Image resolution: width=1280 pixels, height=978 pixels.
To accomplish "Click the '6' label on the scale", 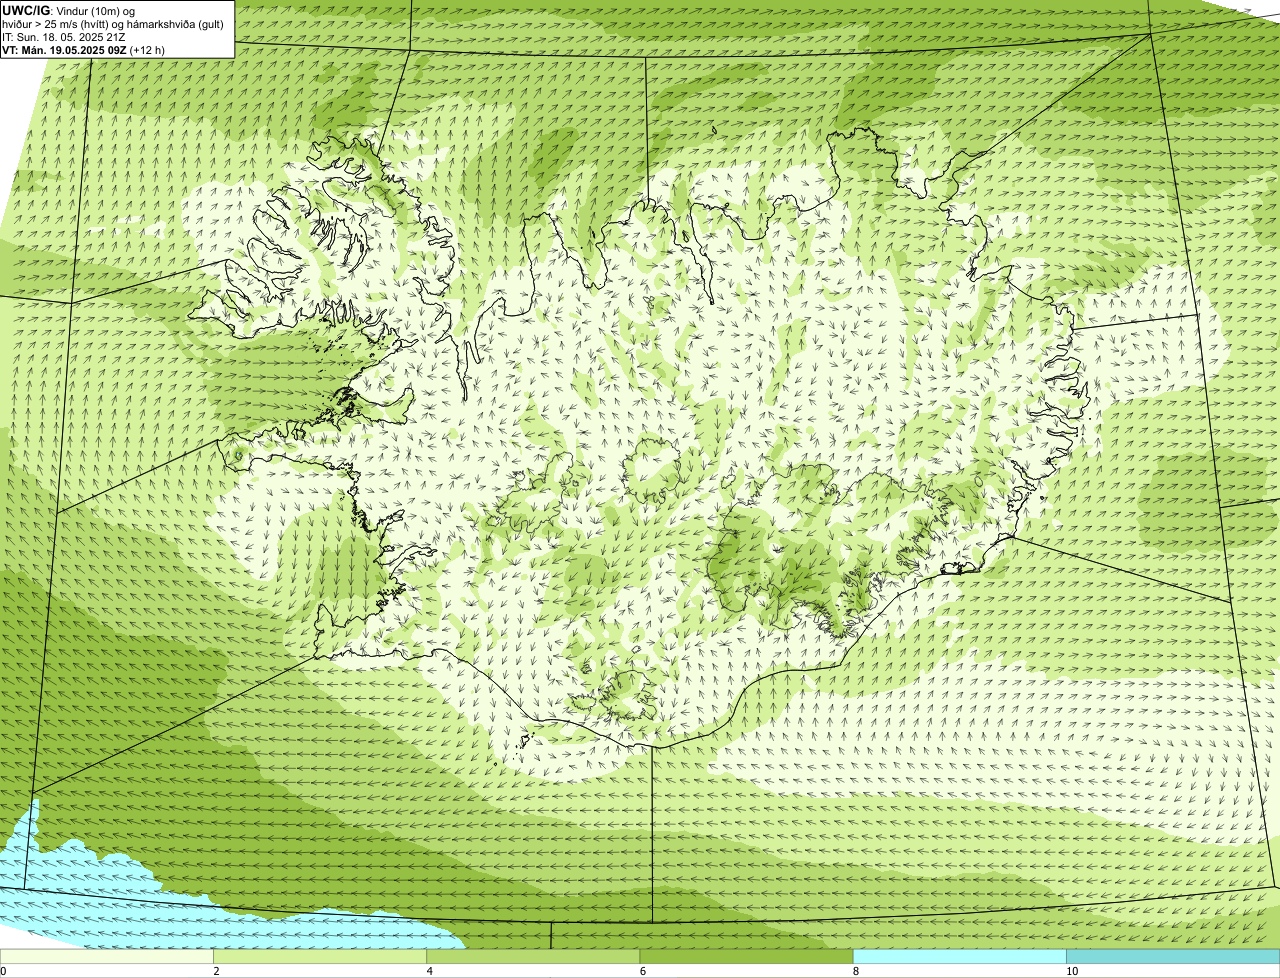I will 642,971.
